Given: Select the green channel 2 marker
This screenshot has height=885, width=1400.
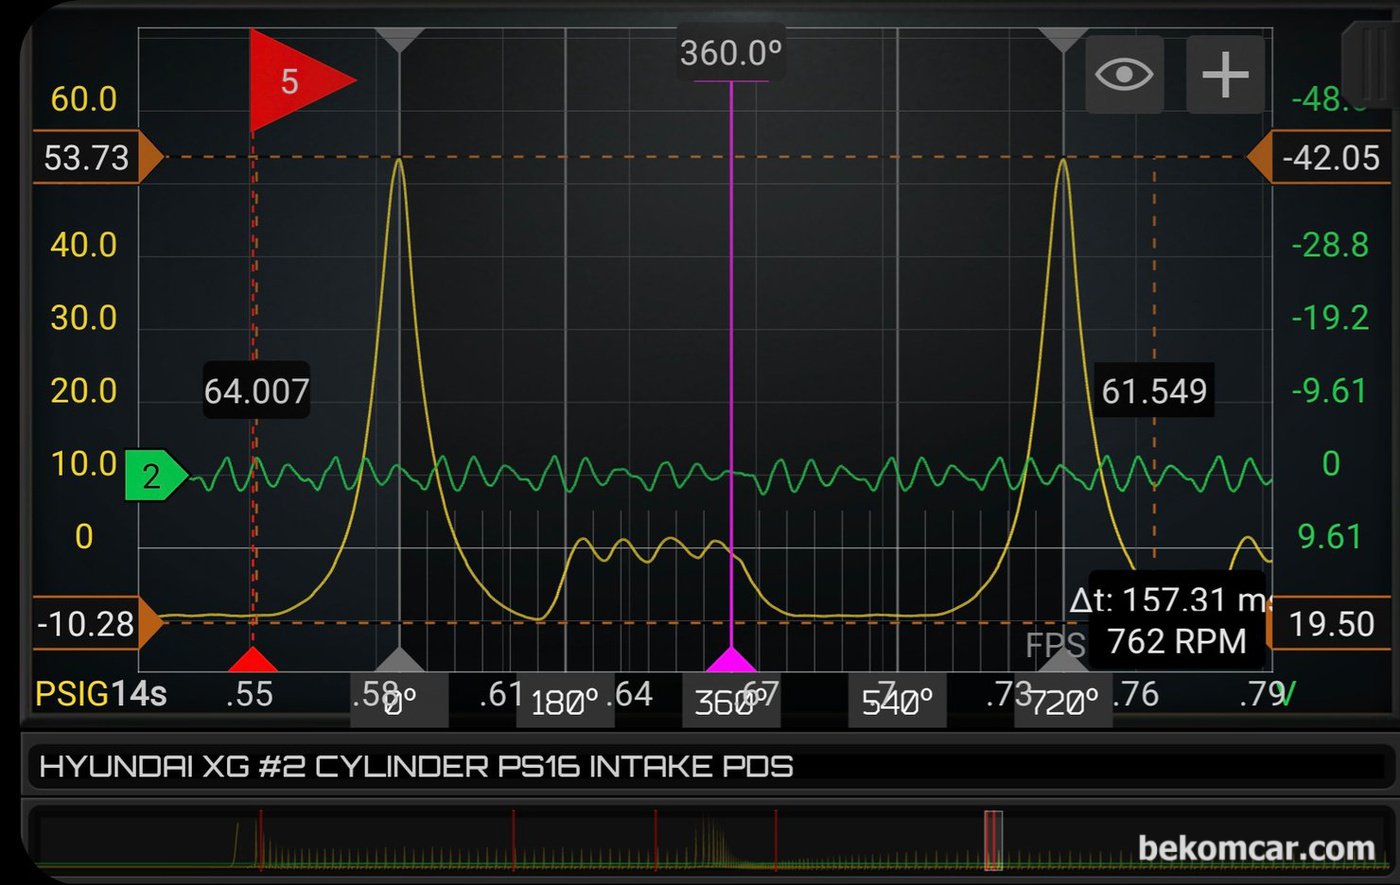Looking at the screenshot, I should pyautogui.click(x=156, y=476).
